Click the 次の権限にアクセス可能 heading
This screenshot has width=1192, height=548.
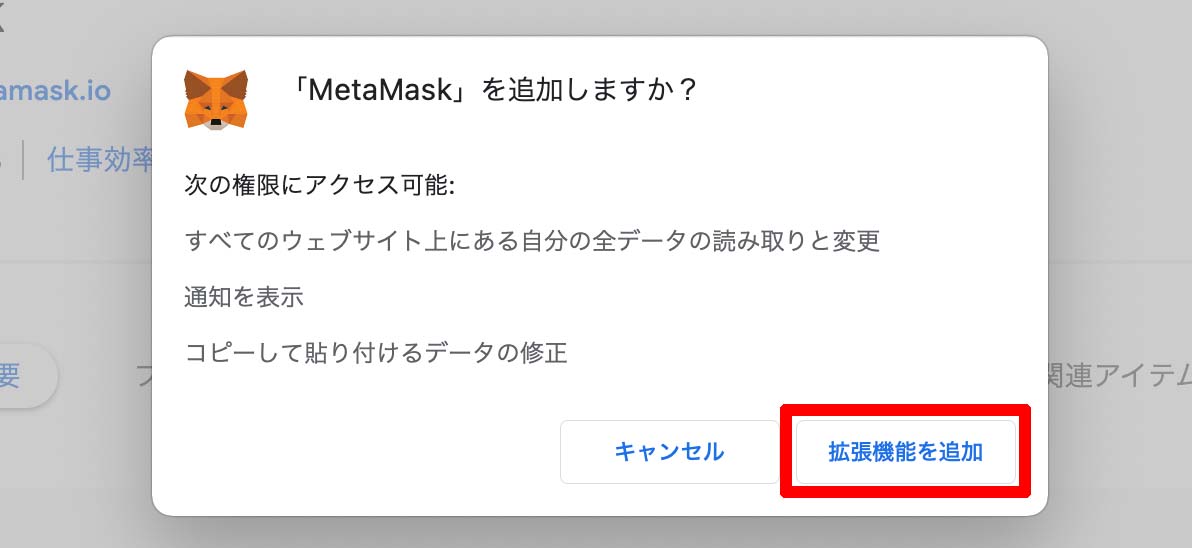click(319, 185)
